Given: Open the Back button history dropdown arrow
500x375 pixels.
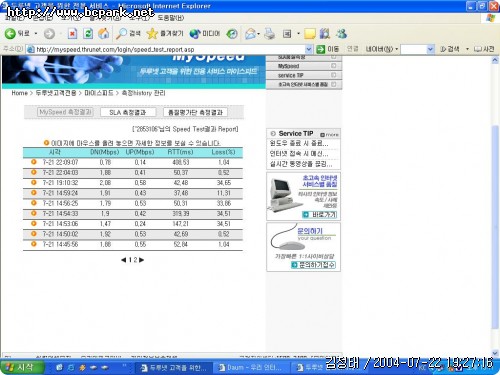Looking at the screenshot, I should [x=36, y=34].
